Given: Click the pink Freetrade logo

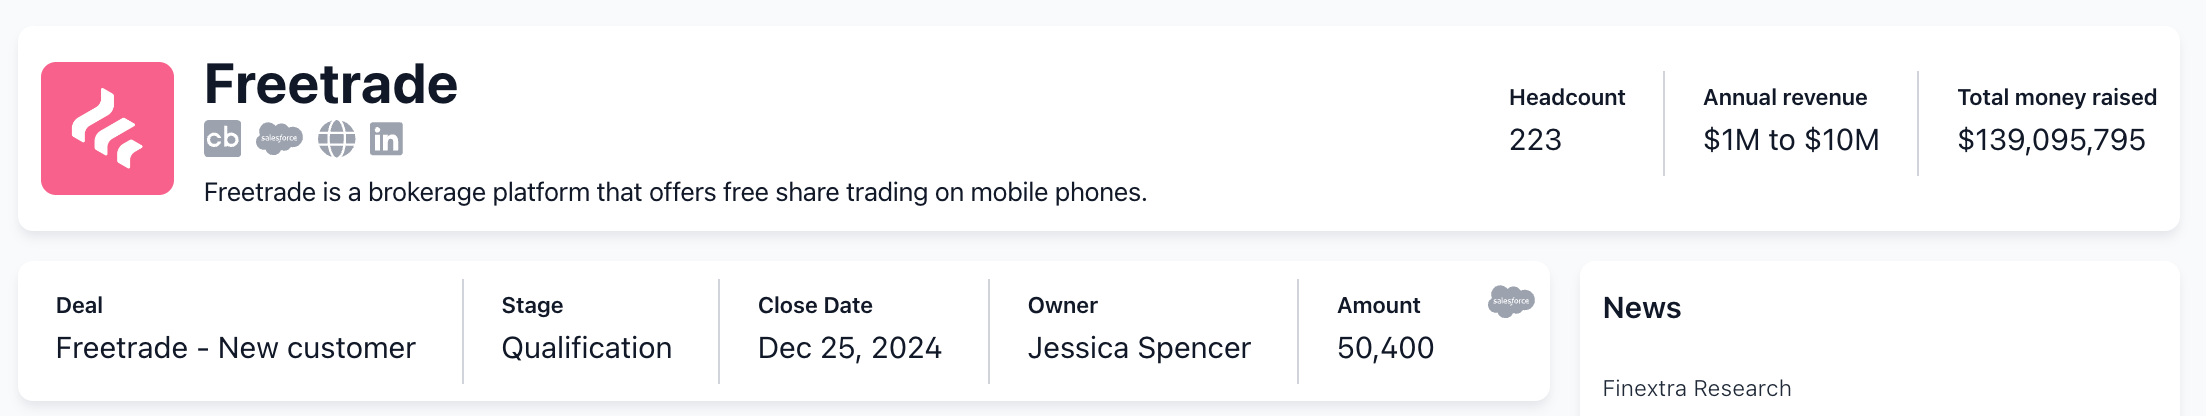Looking at the screenshot, I should point(107,128).
